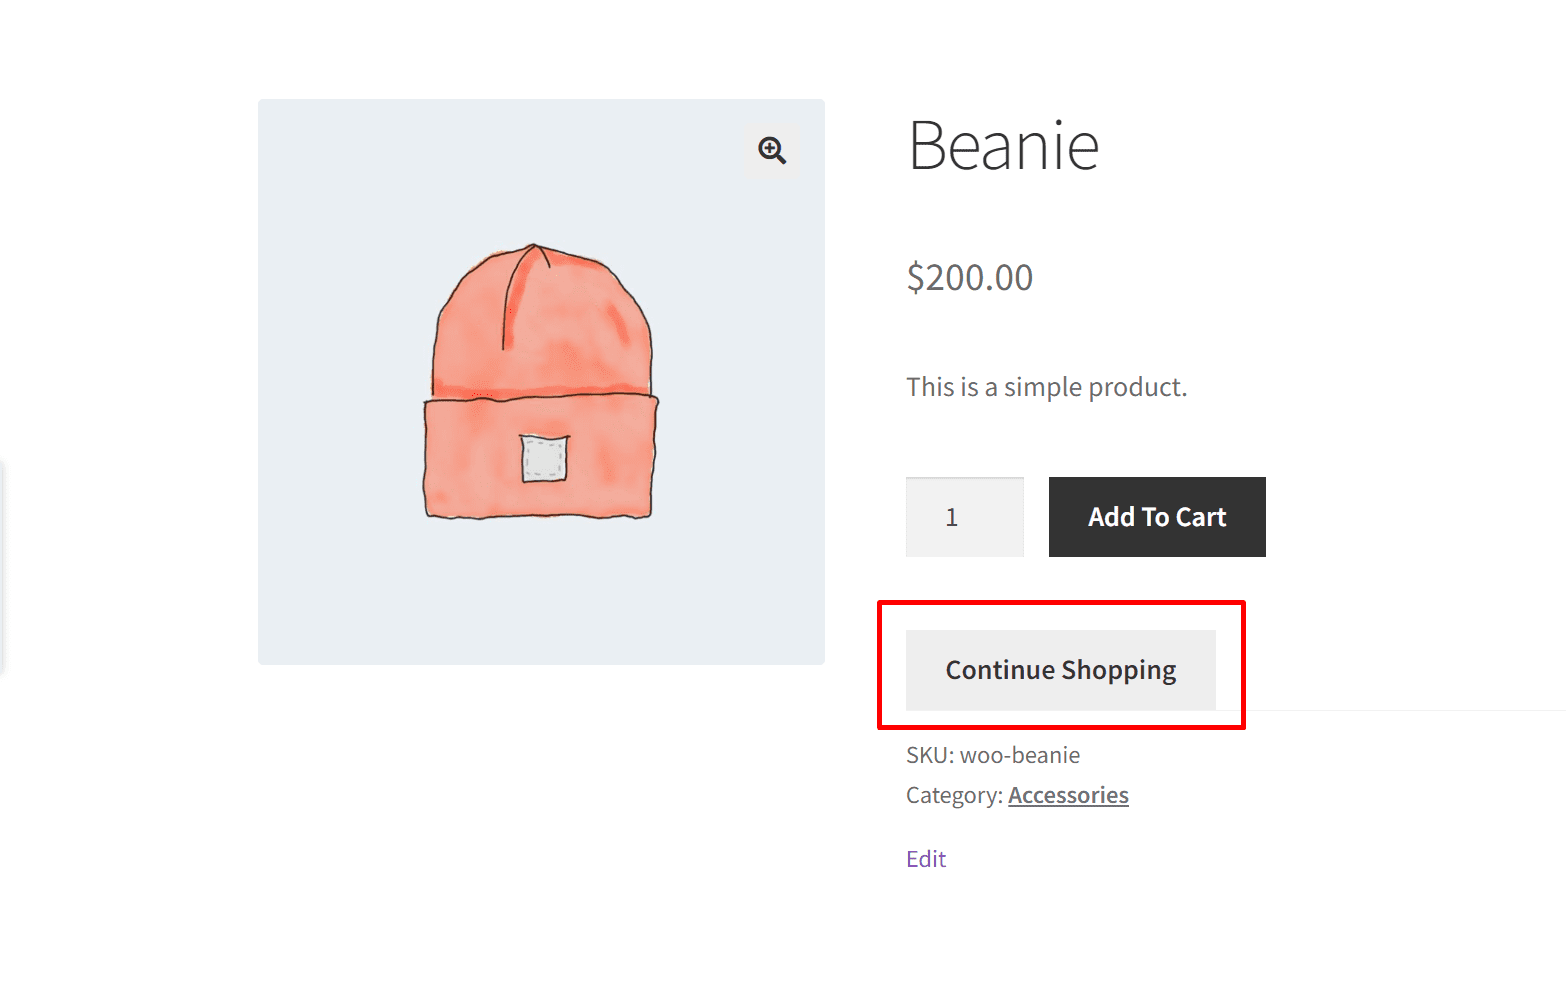Click the Edit link
Image resolution: width=1566 pixels, height=1008 pixels.
(x=926, y=859)
